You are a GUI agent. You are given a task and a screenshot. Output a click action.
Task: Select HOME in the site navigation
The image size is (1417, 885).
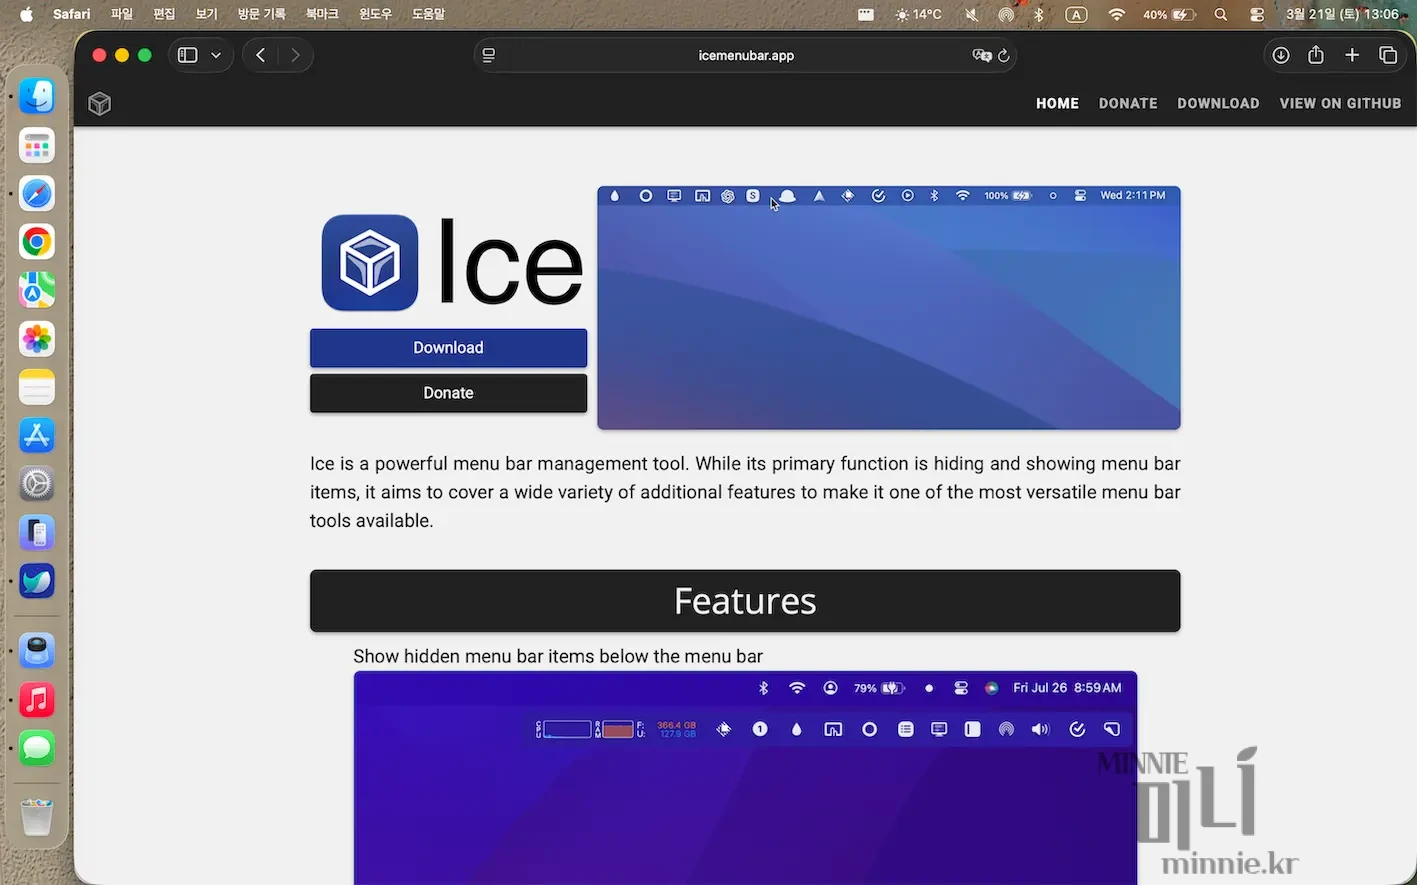click(1057, 103)
